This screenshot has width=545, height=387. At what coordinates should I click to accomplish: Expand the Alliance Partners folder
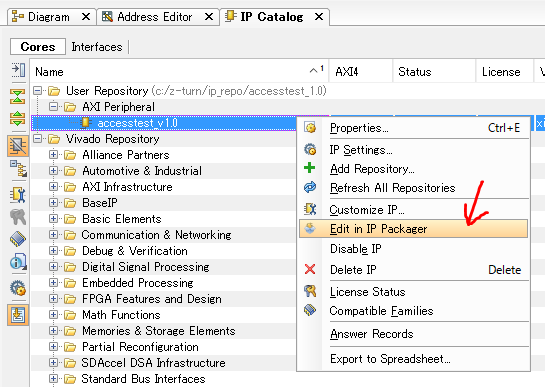click(x=53, y=154)
